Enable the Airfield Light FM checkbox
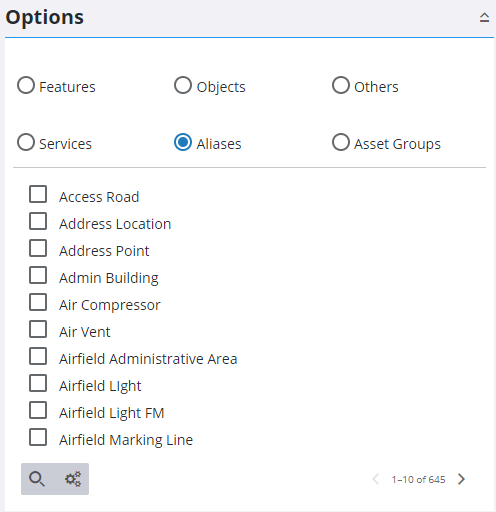This screenshot has width=496, height=512. tap(38, 410)
